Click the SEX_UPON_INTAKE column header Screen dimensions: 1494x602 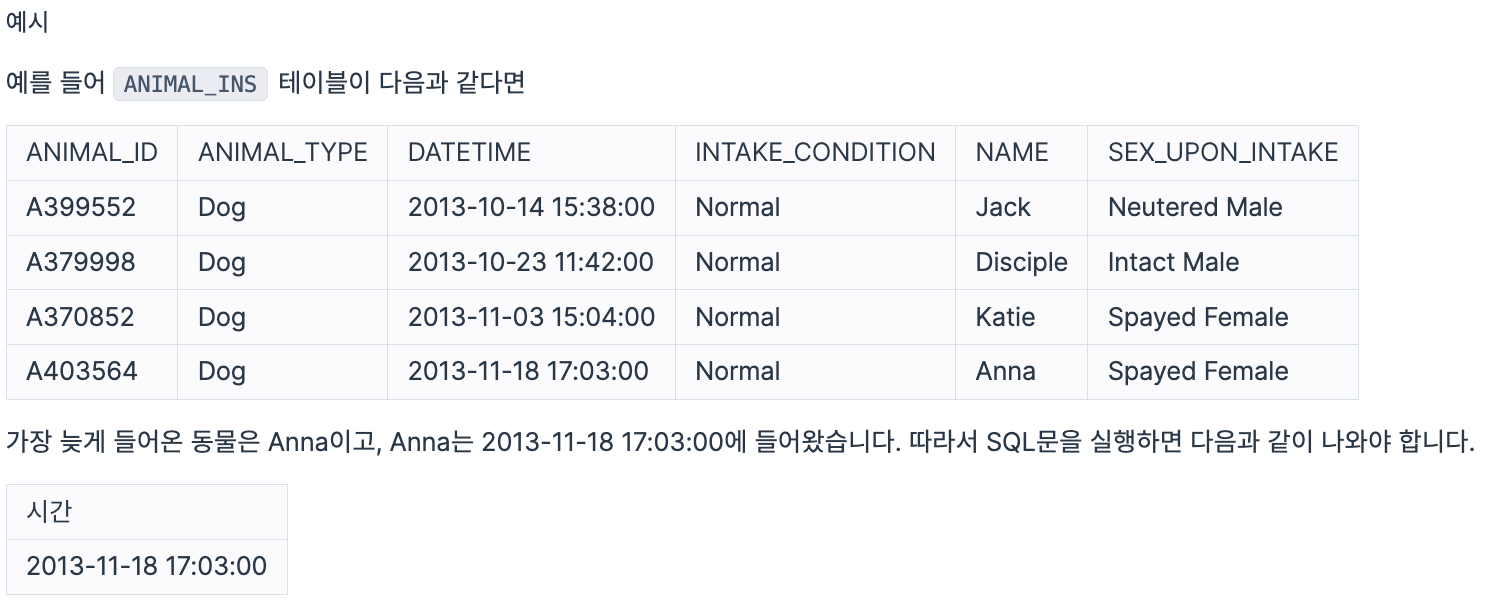pyautogui.click(x=1222, y=153)
